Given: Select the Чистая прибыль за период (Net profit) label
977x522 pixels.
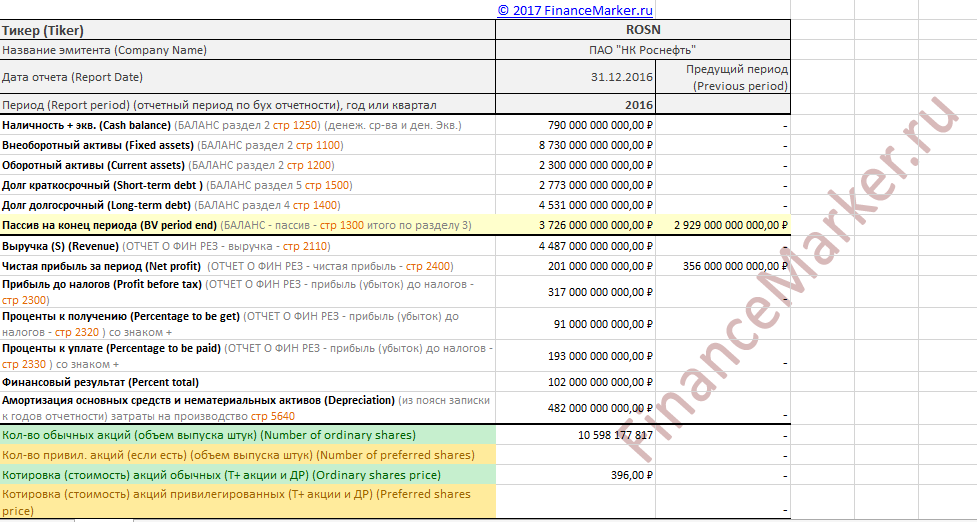Looking at the screenshot, I should pos(248,266).
